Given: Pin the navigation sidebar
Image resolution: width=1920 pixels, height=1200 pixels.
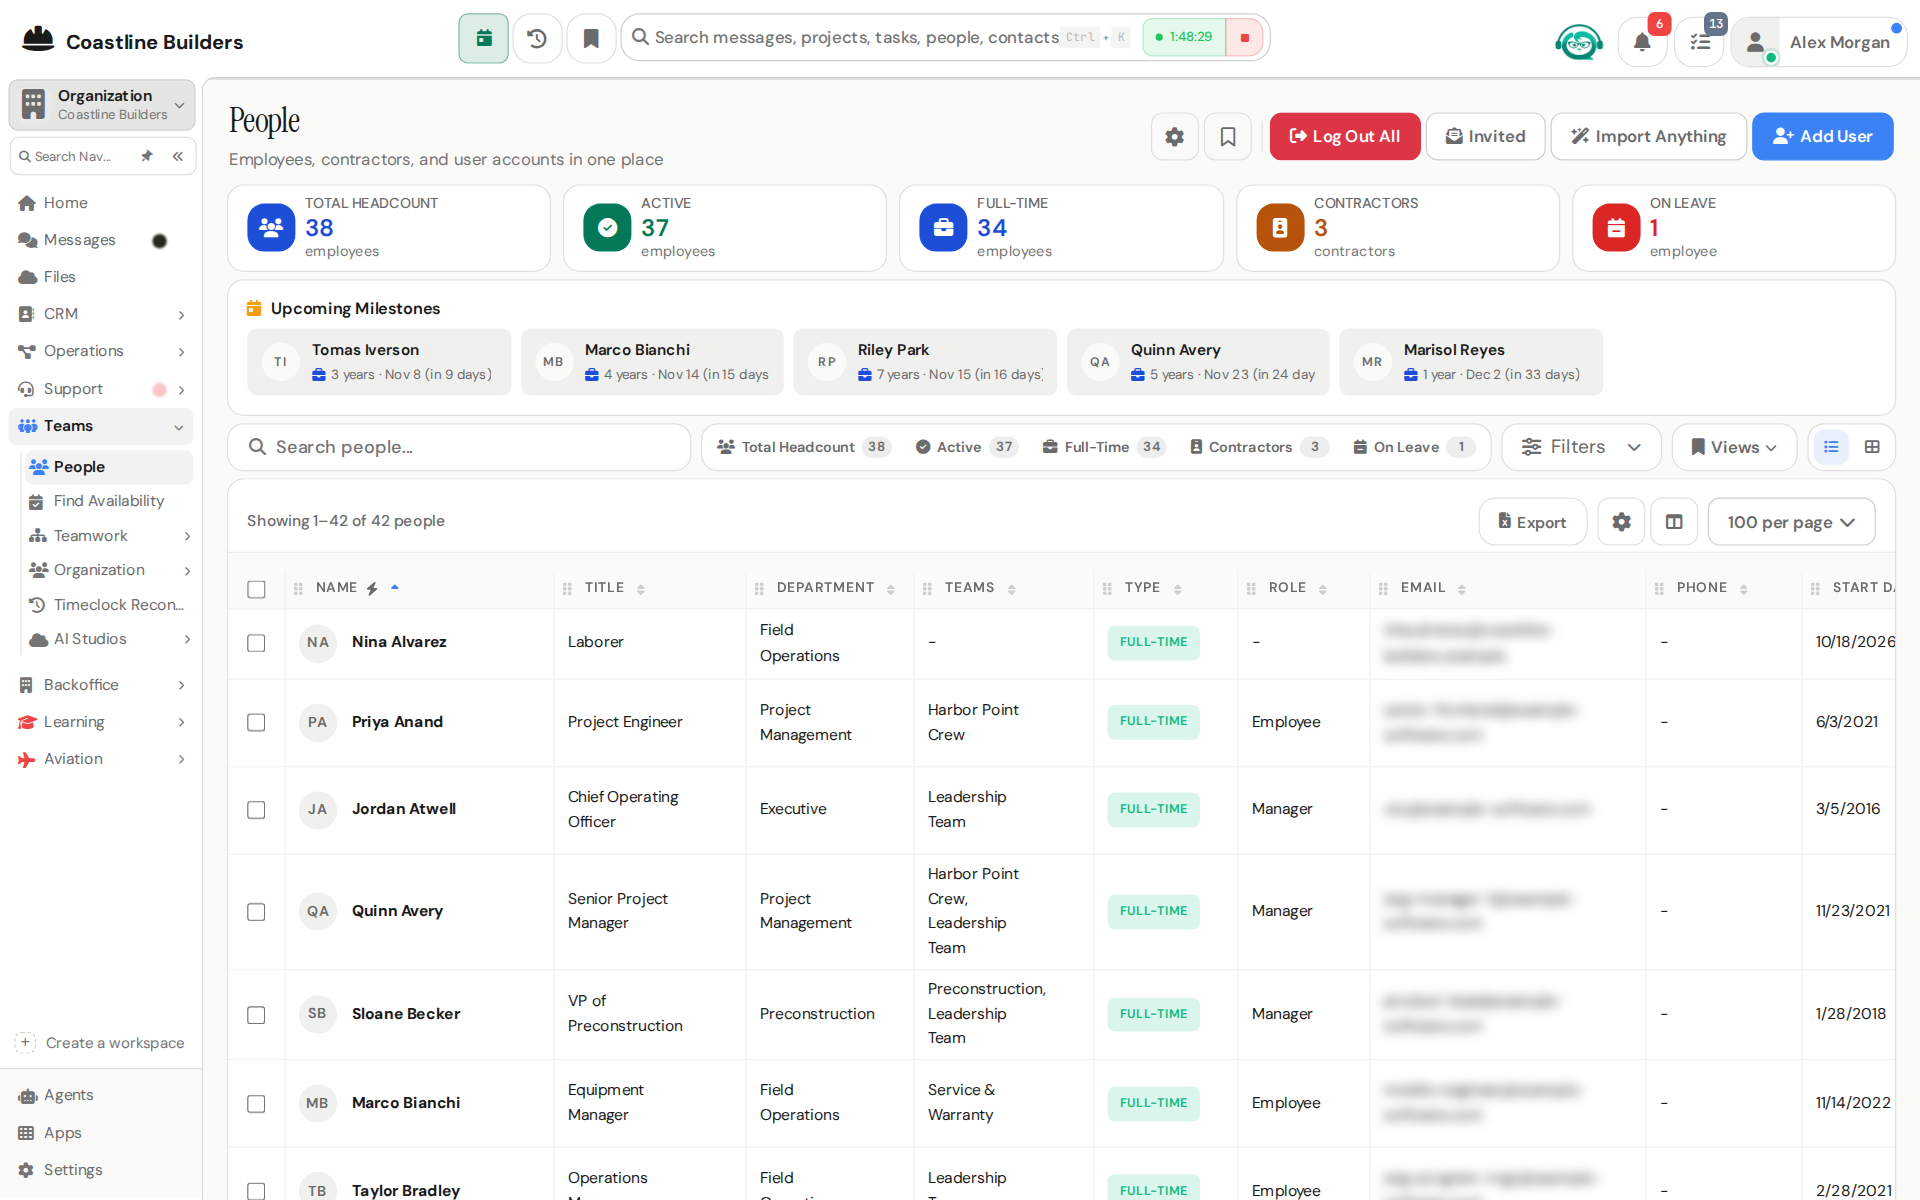Looking at the screenshot, I should [147, 156].
